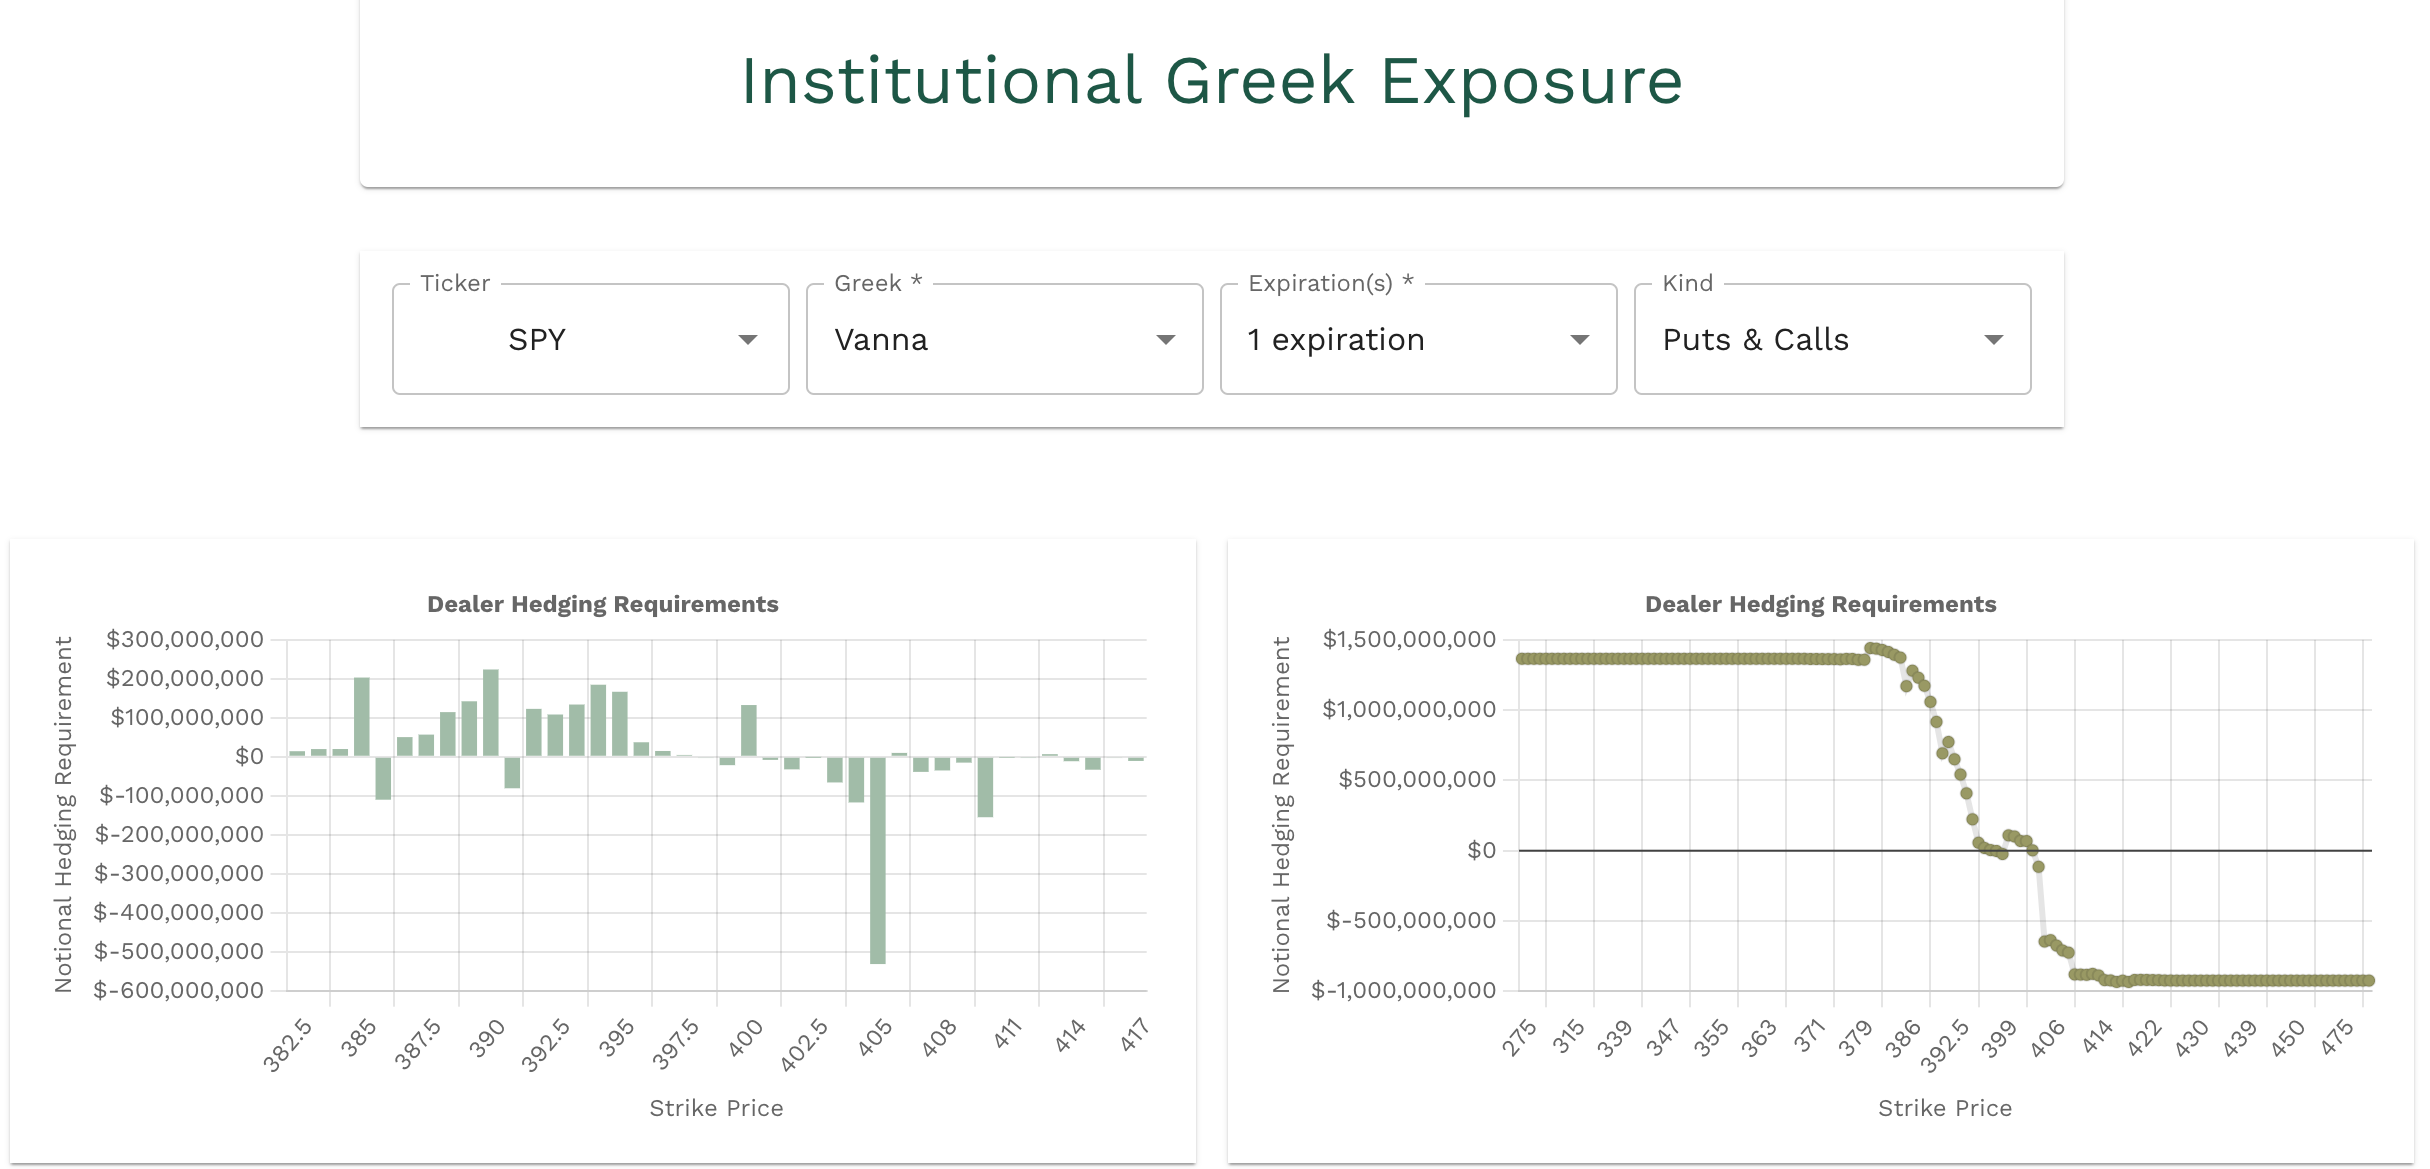The width and height of the screenshot is (2430, 1169).
Task: Click the left chart title Dealer Hedging Requirements
Action: coord(602,604)
